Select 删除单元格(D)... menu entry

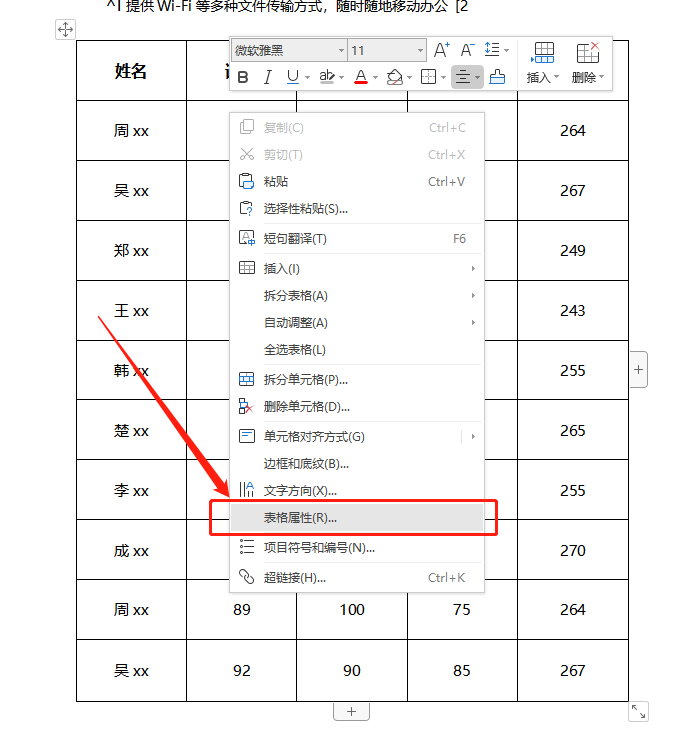pos(357,407)
